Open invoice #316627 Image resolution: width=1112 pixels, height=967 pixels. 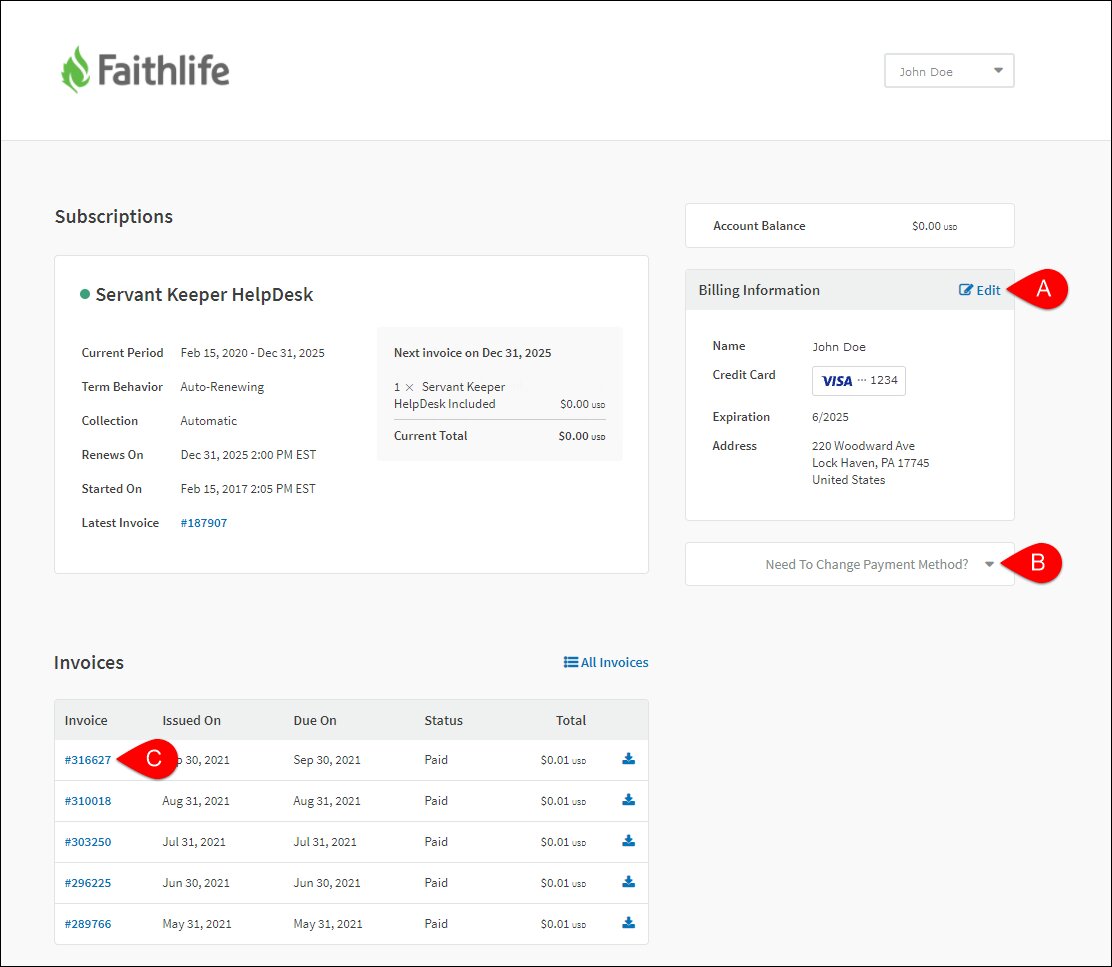coord(87,759)
